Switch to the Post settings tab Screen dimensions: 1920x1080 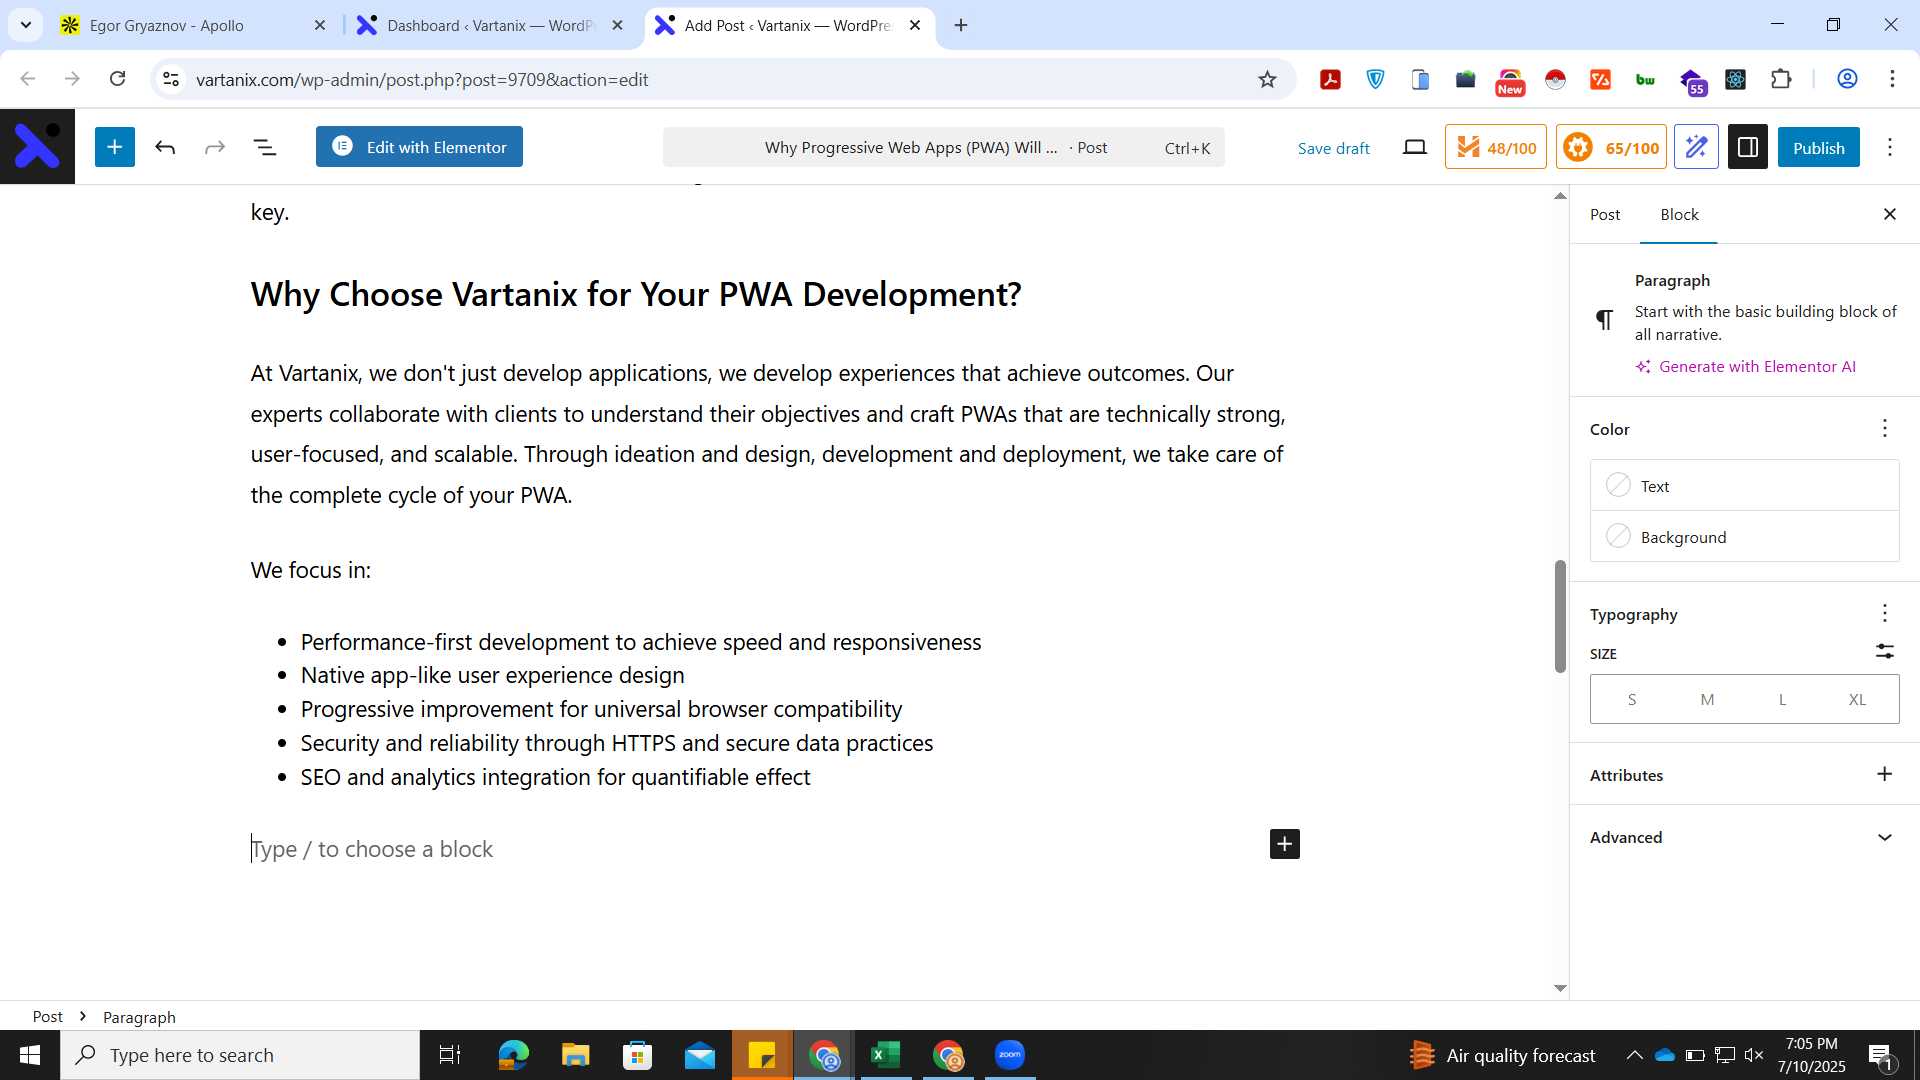(x=1605, y=215)
